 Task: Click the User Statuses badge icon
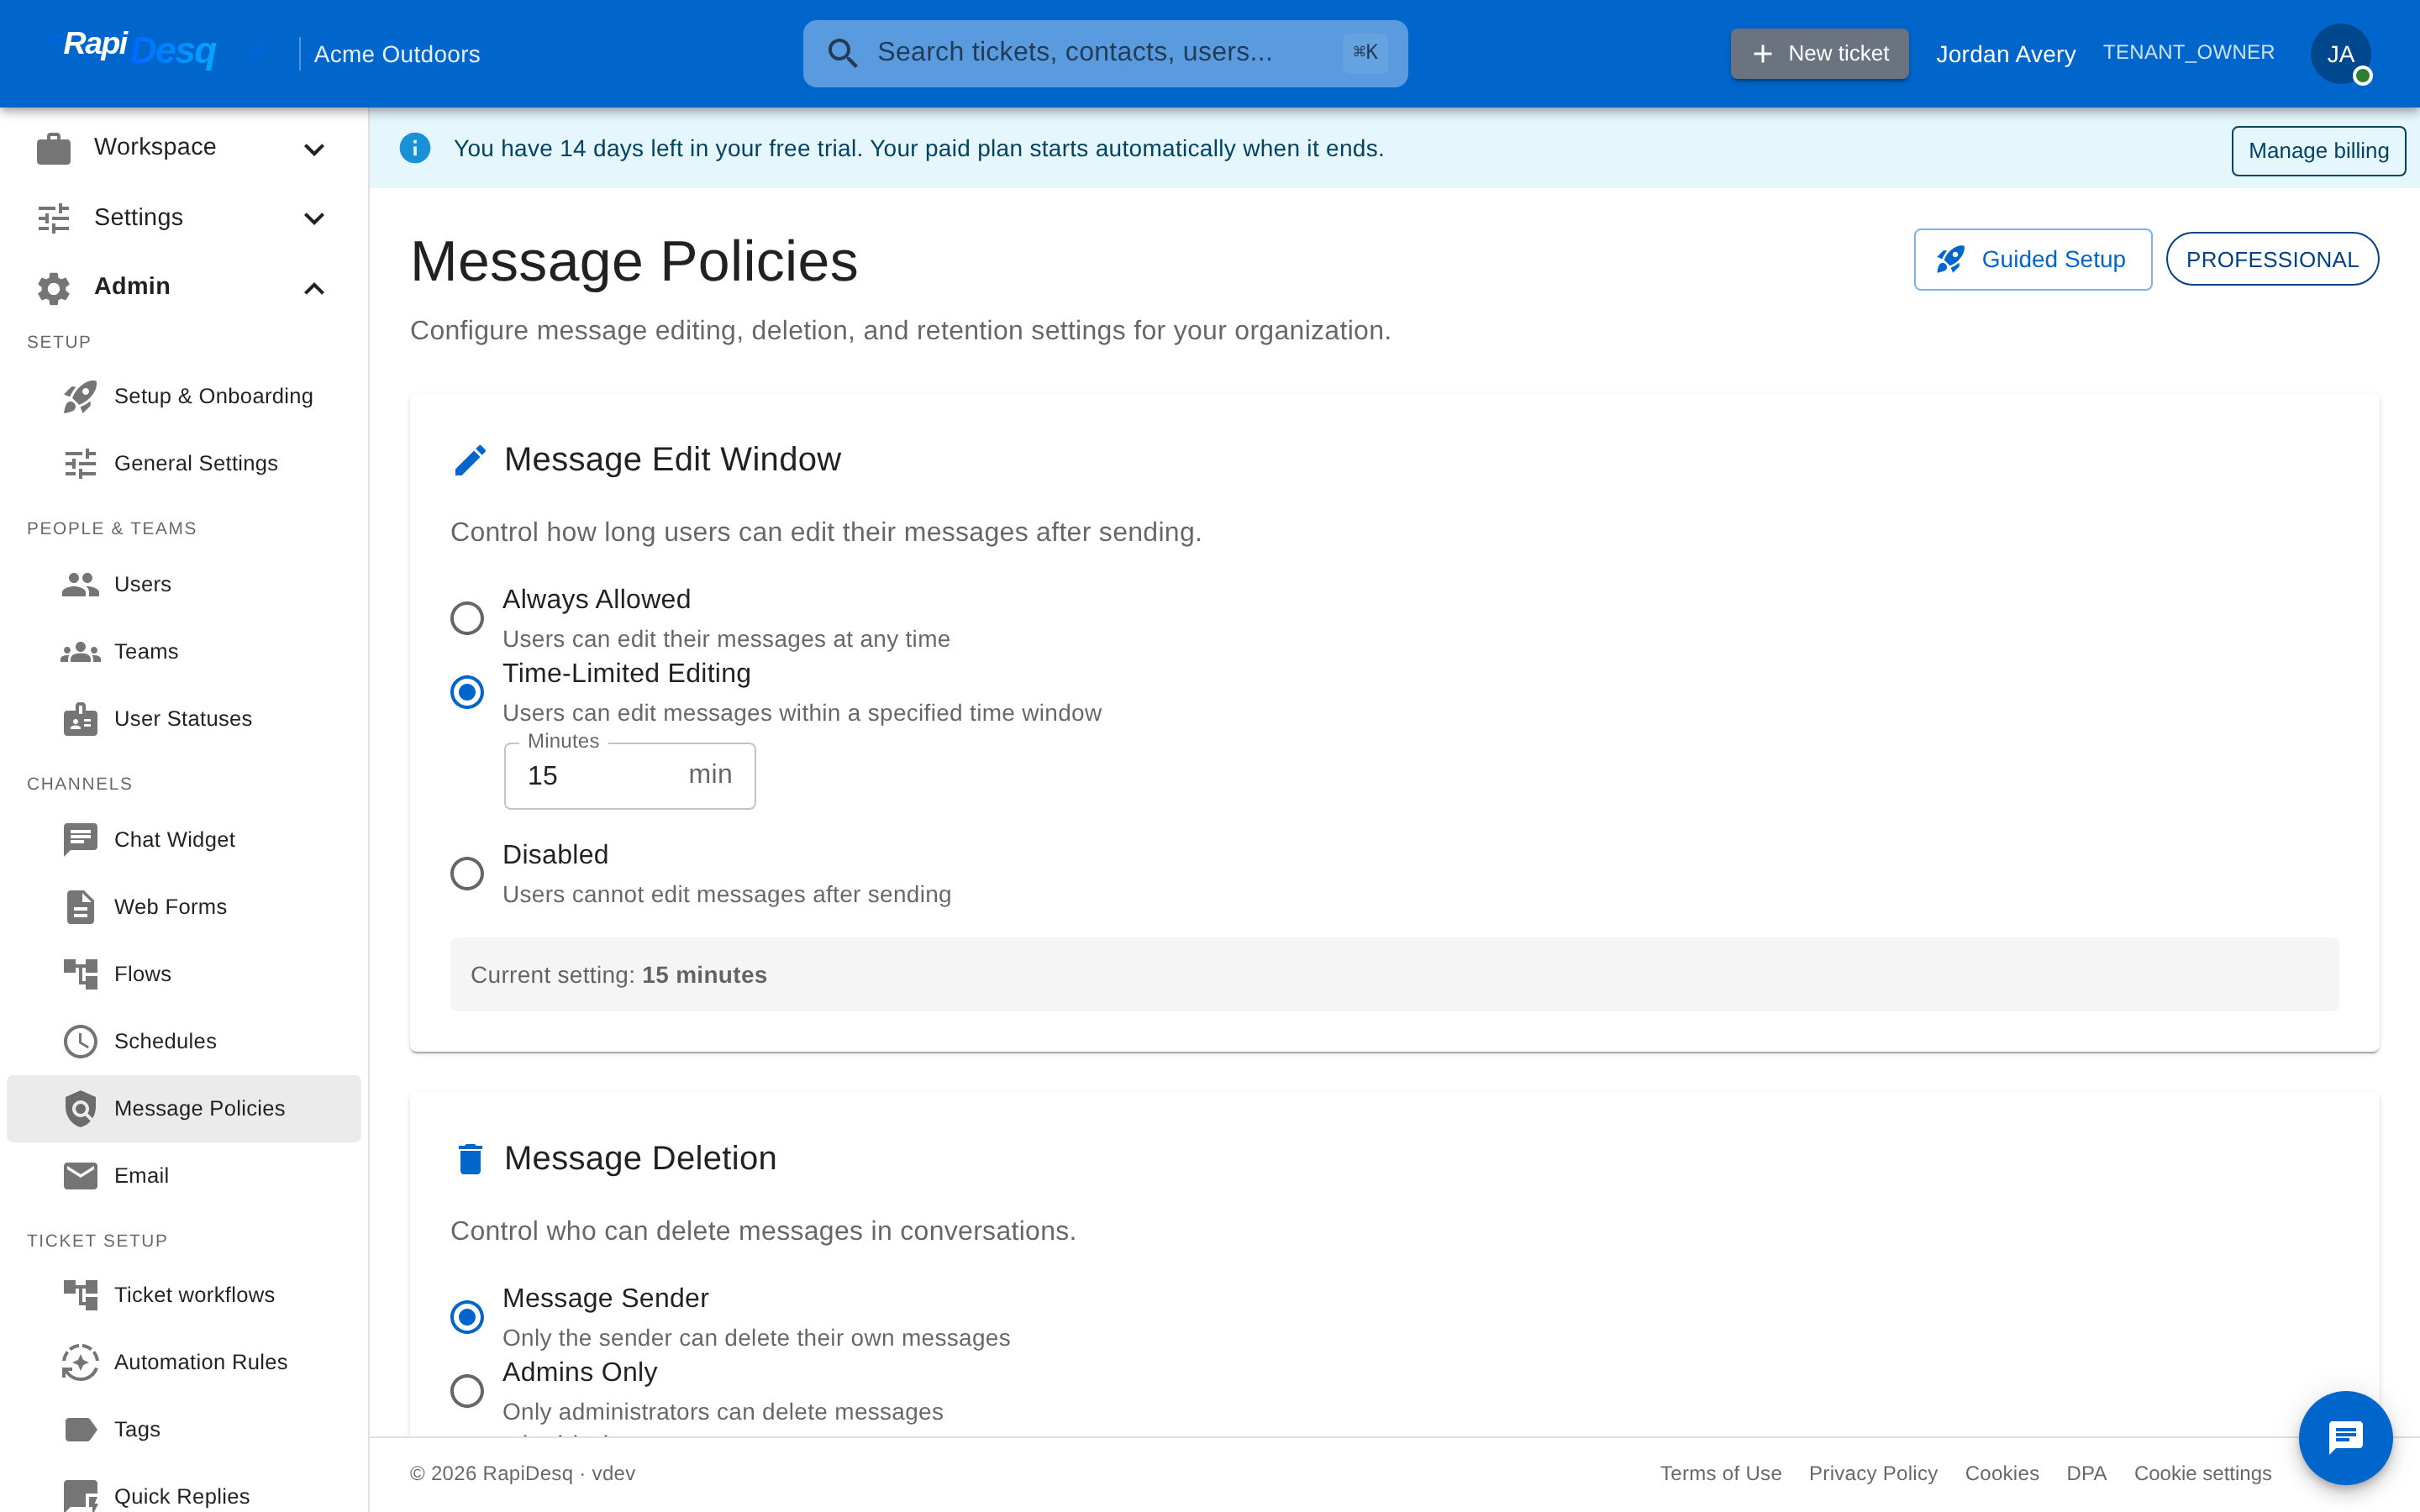coord(80,719)
